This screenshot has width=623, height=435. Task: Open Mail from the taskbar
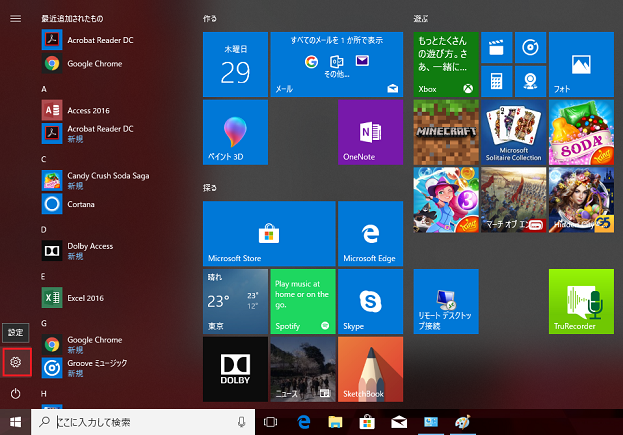pos(399,422)
